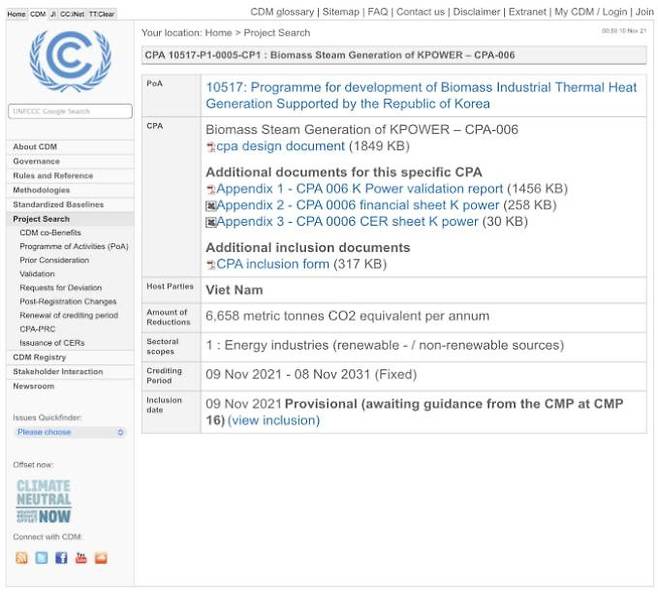This screenshot has height=593, width=658.
Task: Click the UNFCCC Google Search field
Action: point(69,111)
